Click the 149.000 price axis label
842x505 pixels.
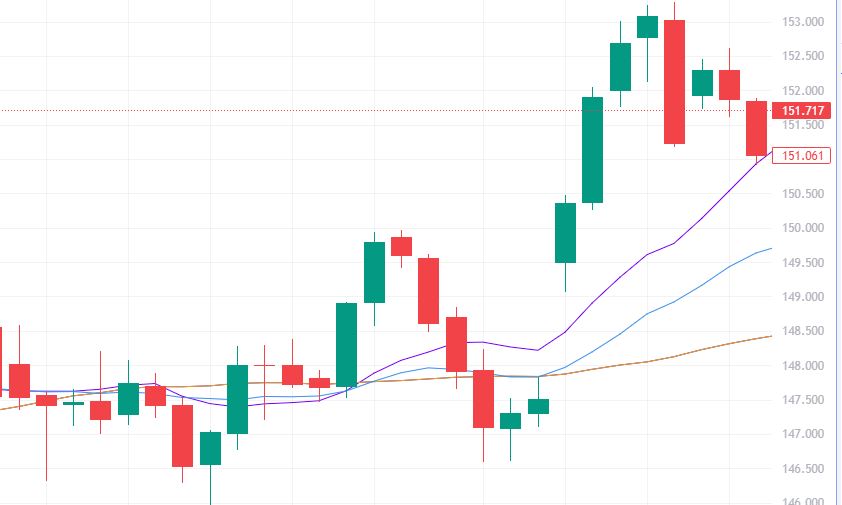click(803, 297)
